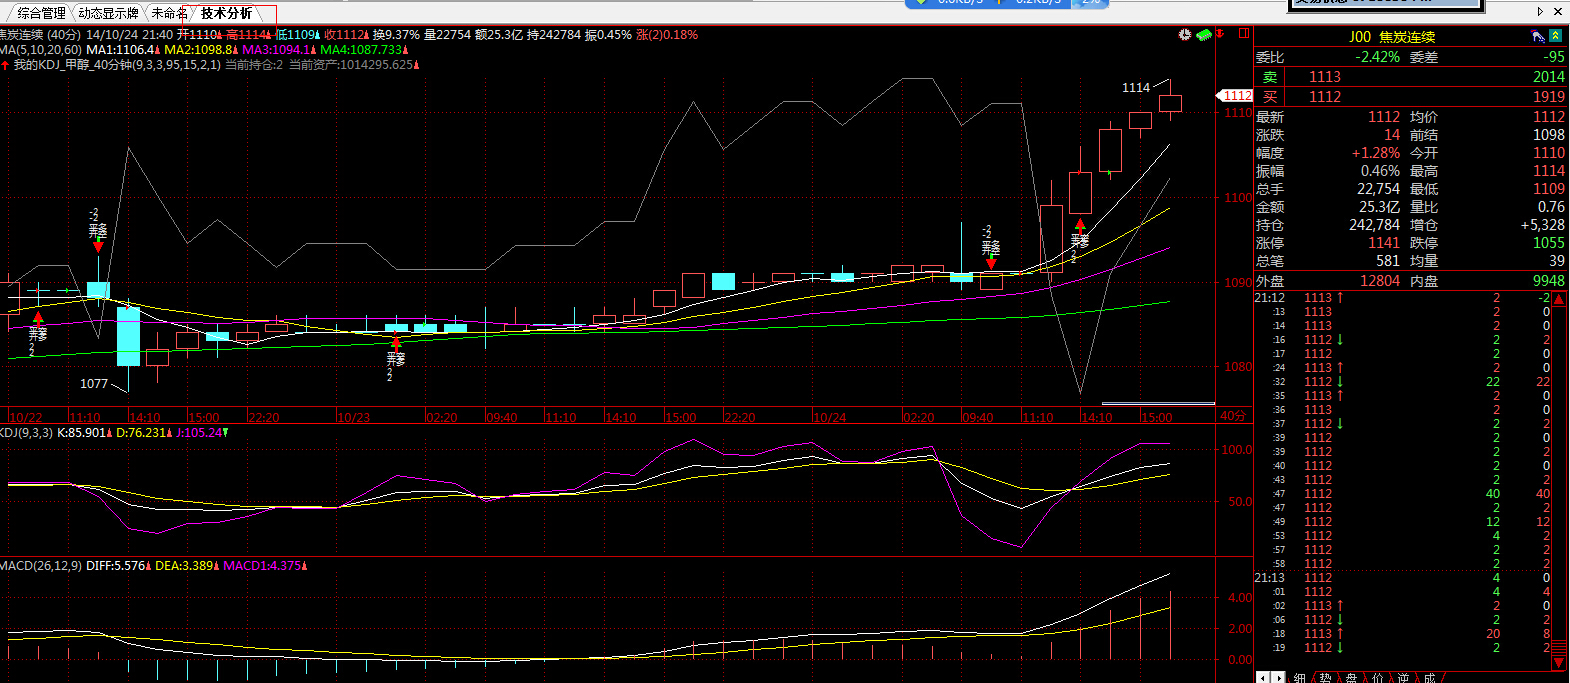Screen dimensions: 1570x683
Task: Click the 10/22 date marker on time axis
Action: (25, 417)
